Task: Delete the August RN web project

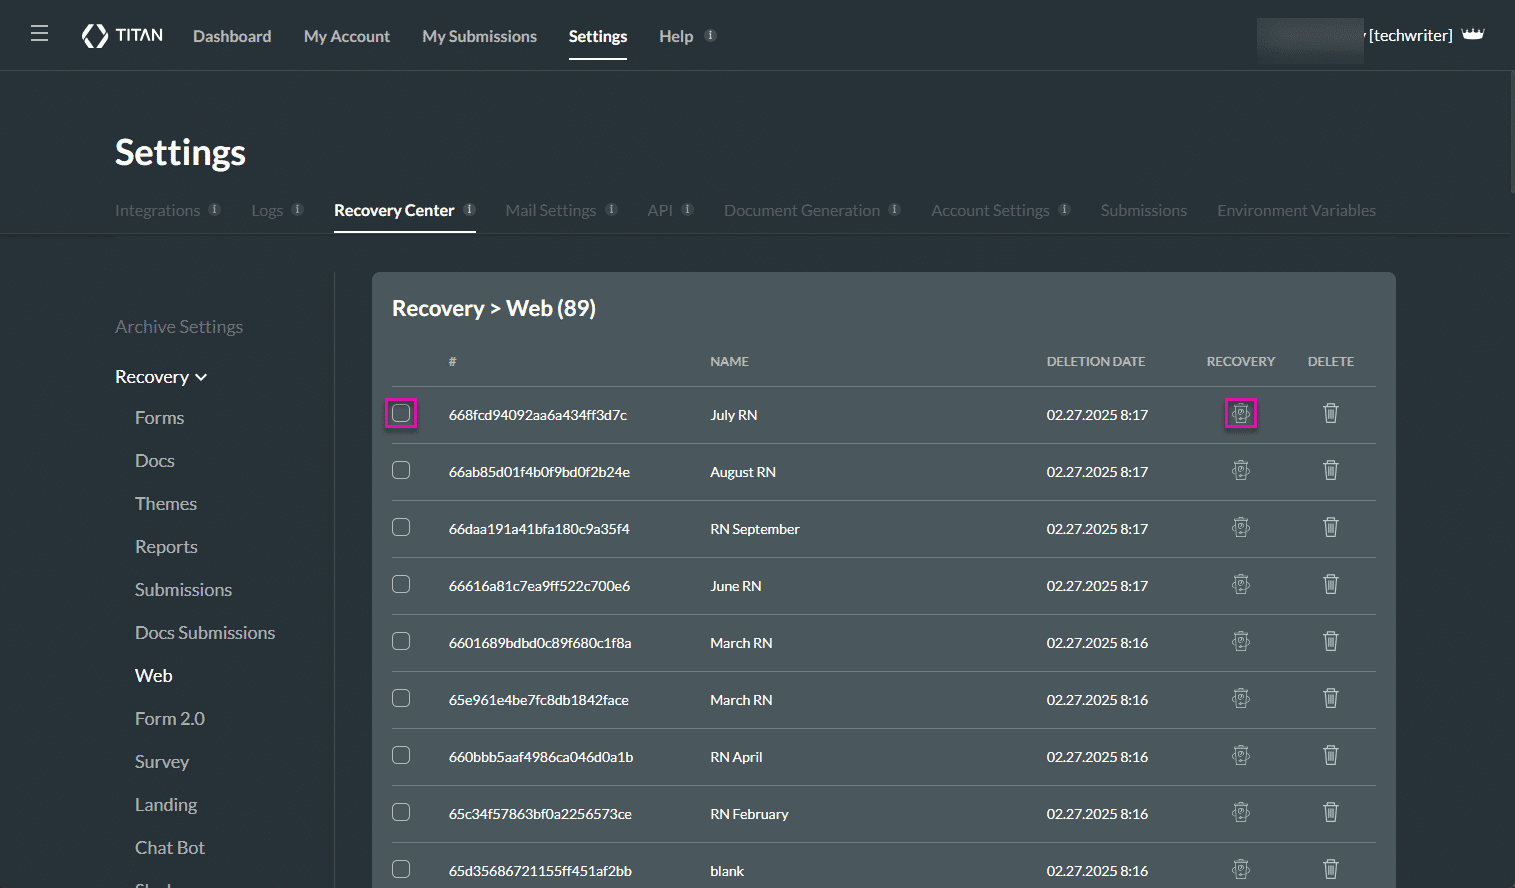Action: (1330, 470)
